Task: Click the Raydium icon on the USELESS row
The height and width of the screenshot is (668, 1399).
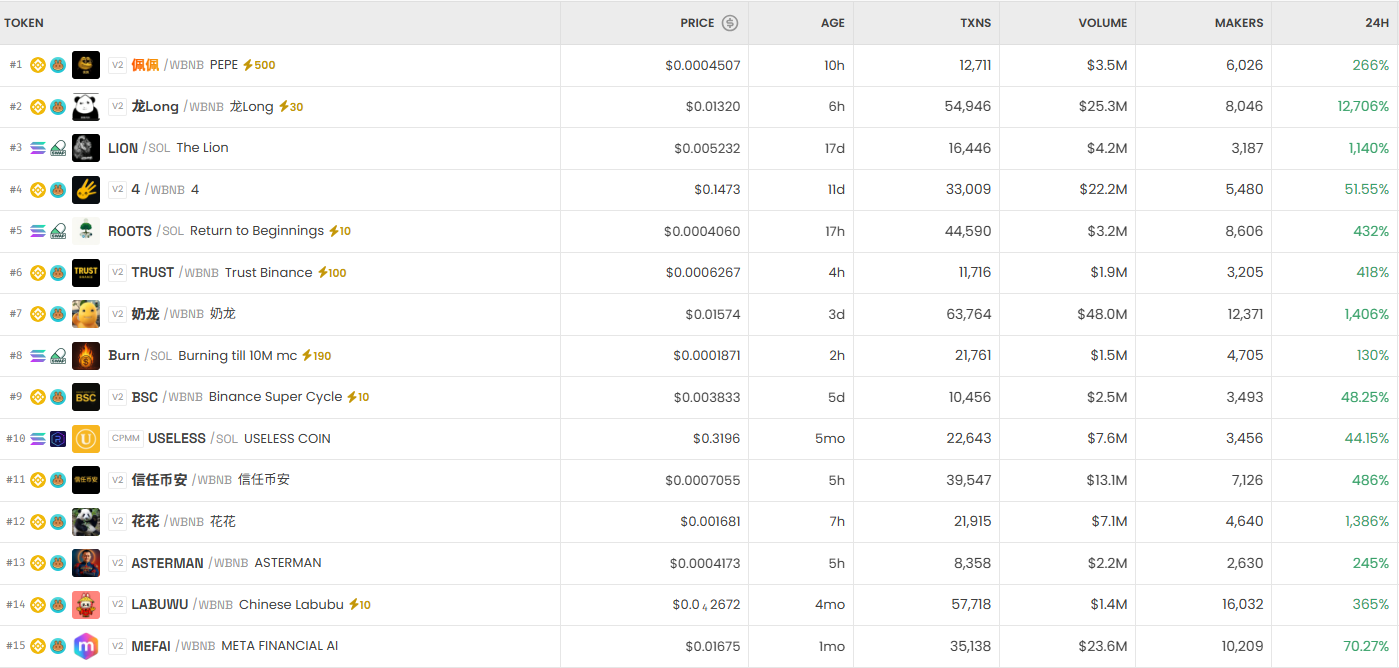Action: pyautogui.click(x=59, y=438)
